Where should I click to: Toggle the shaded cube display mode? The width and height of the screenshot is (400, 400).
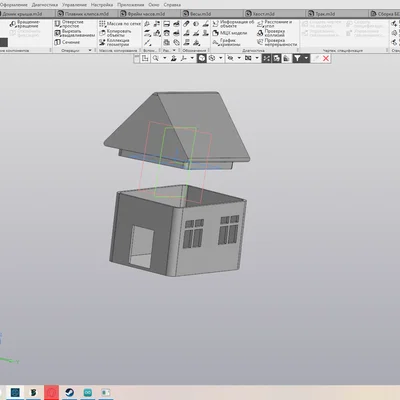tap(202, 58)
